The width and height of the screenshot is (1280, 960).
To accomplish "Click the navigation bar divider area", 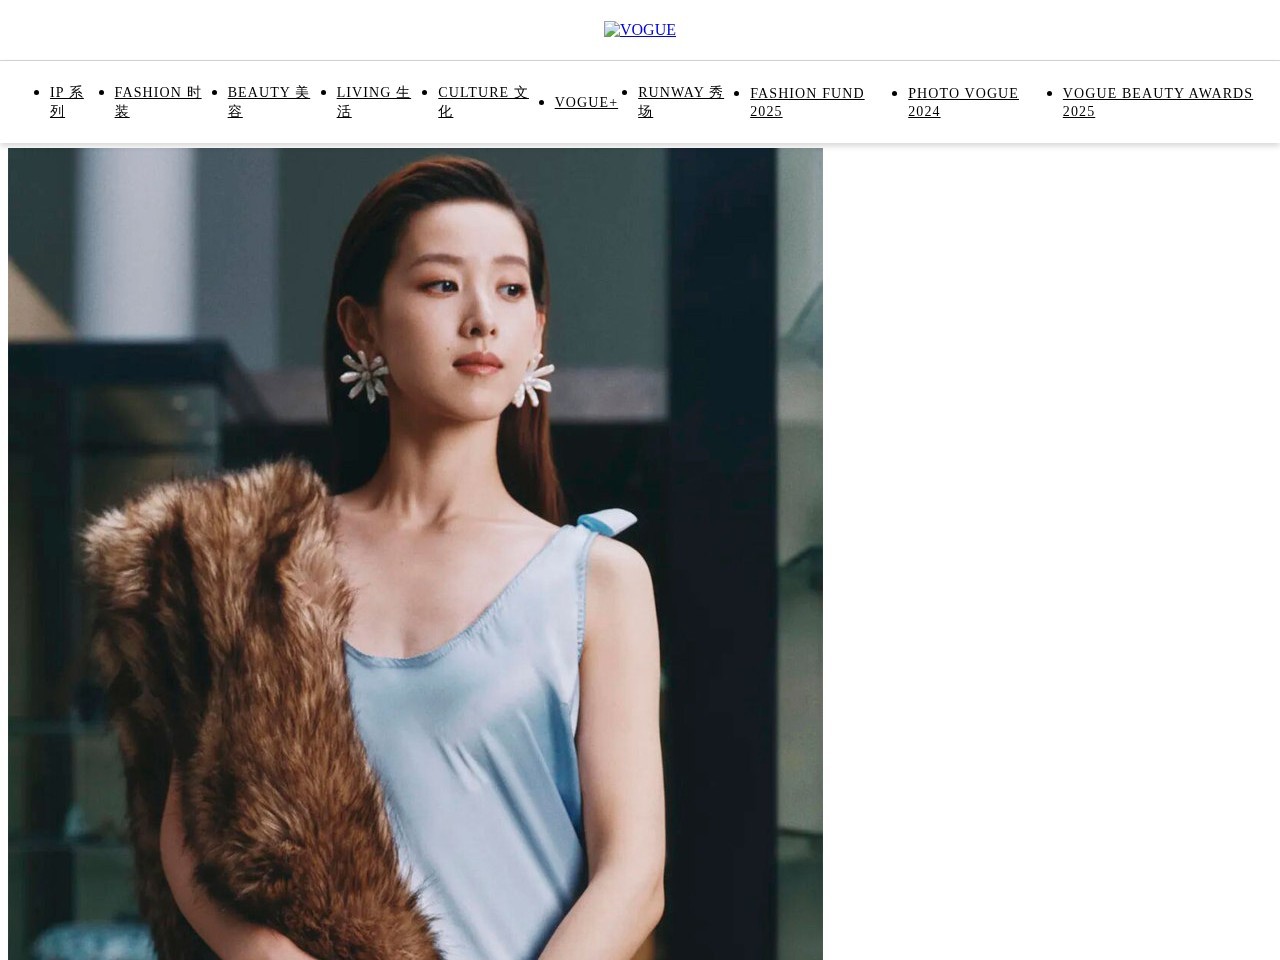I will 640,143.
